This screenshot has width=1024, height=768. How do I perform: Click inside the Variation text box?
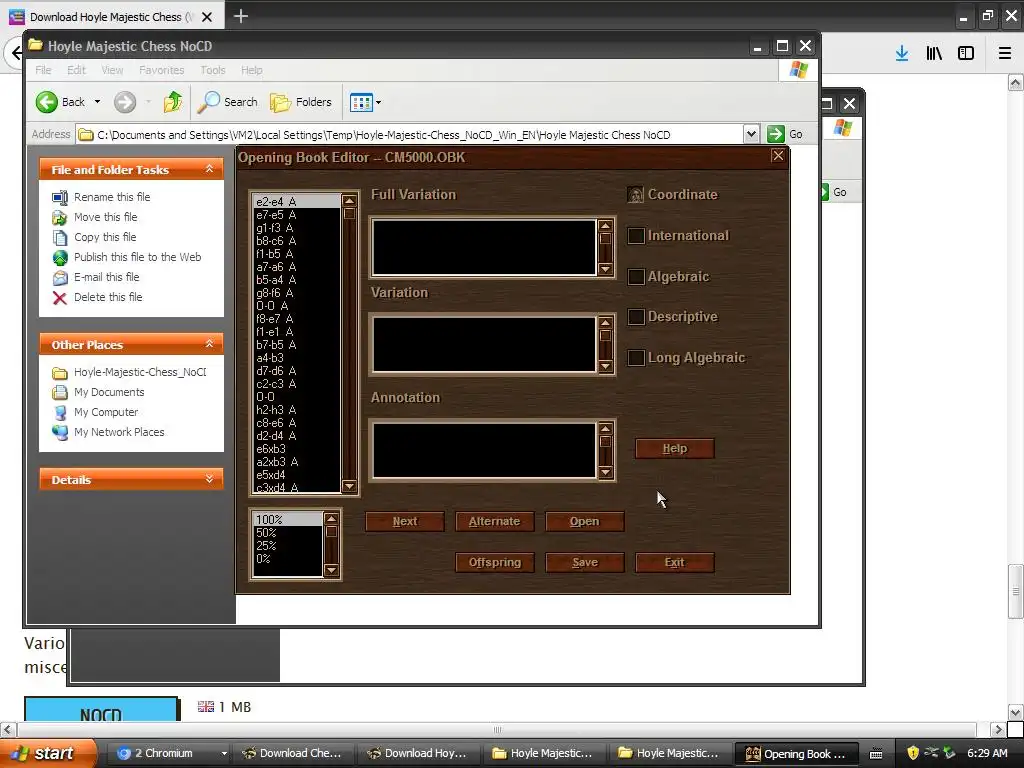(483, 344)
